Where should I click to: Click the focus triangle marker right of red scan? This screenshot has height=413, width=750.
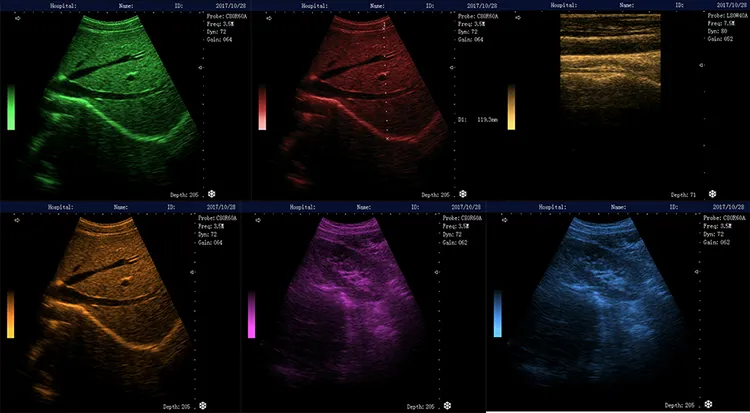pos(452,67)
